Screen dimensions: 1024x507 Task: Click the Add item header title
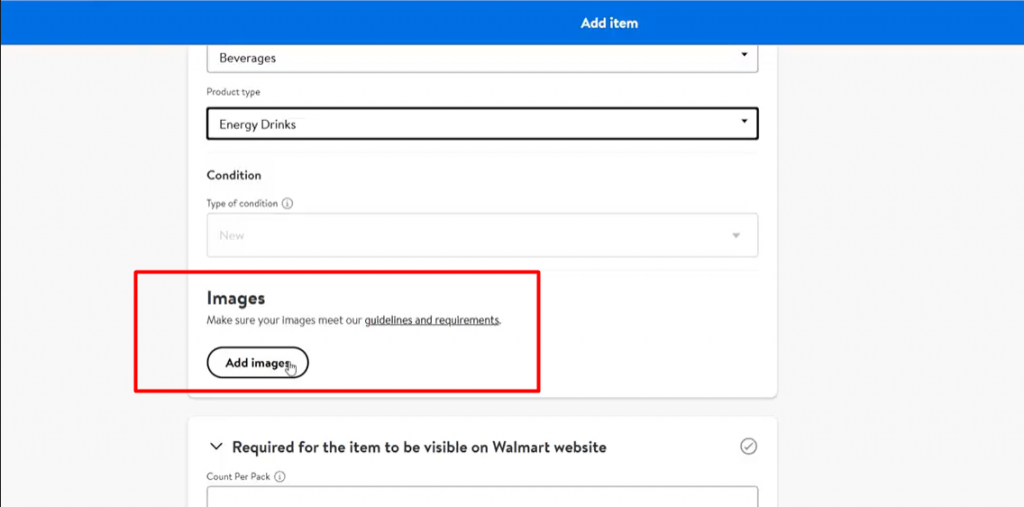609,22
